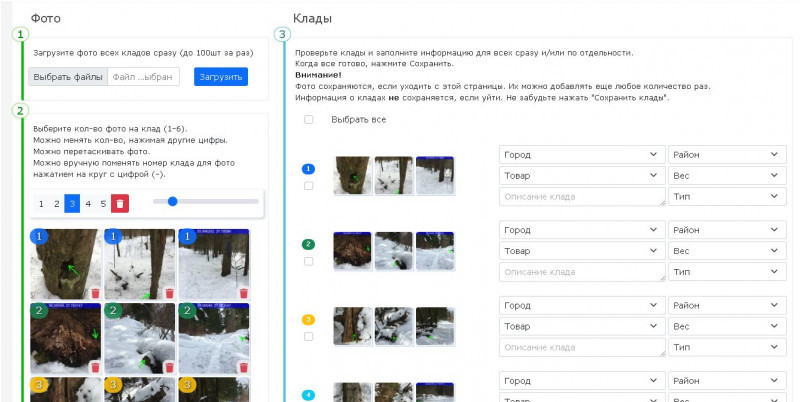
Task: Open the "Вес" dropdown in the second row
Action: click(x=726, y=250)
